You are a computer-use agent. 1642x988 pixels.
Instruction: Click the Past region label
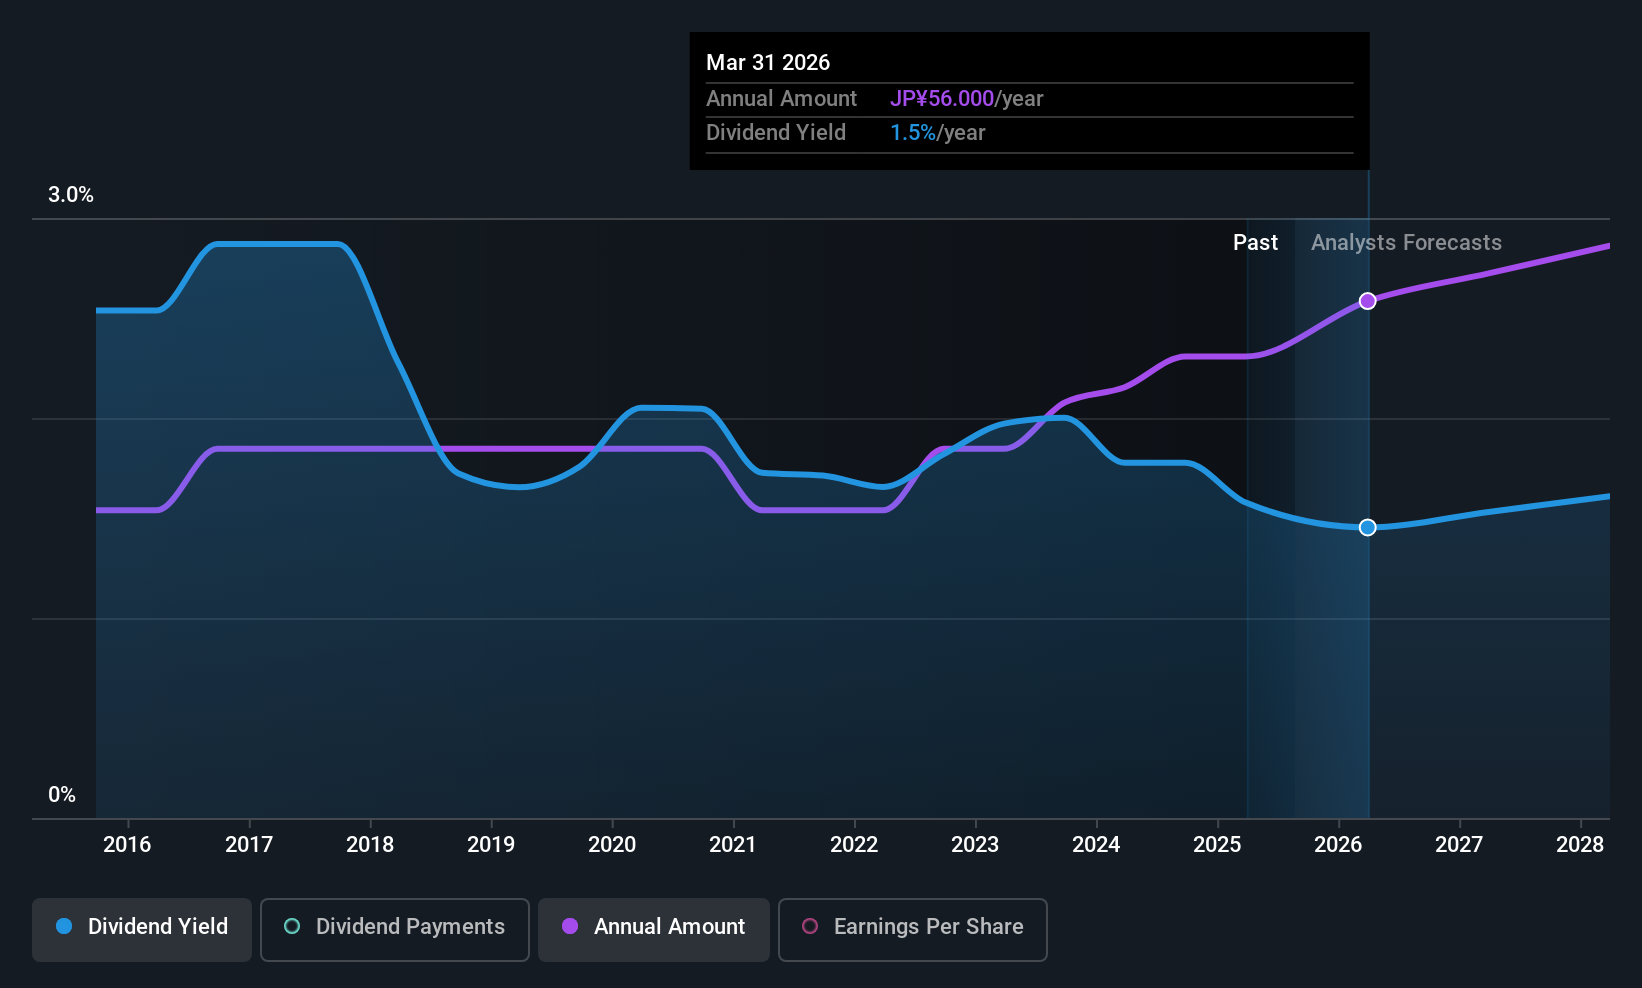(x=1255, y=243)
